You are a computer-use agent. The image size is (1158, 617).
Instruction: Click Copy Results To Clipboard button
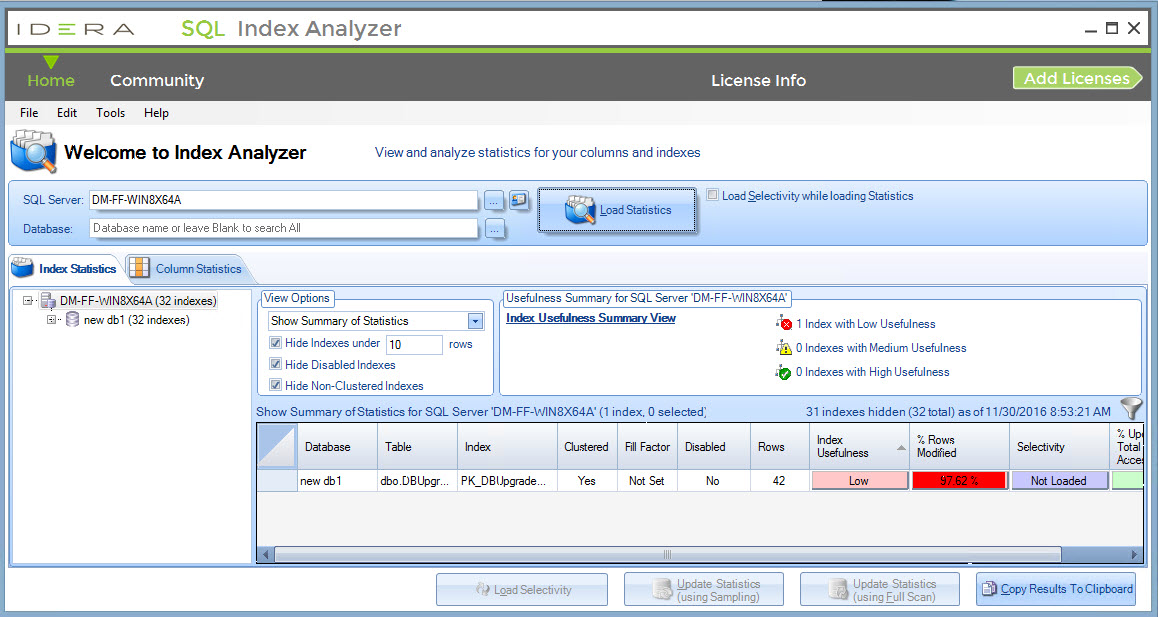pos(1056,589)
